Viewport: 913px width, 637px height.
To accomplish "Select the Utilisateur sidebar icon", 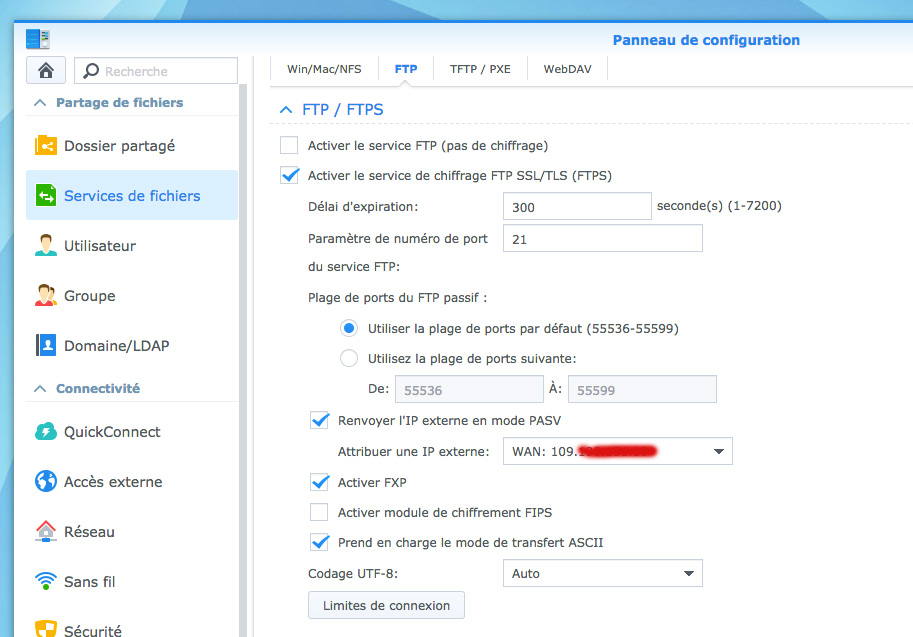I will point(46,246).
